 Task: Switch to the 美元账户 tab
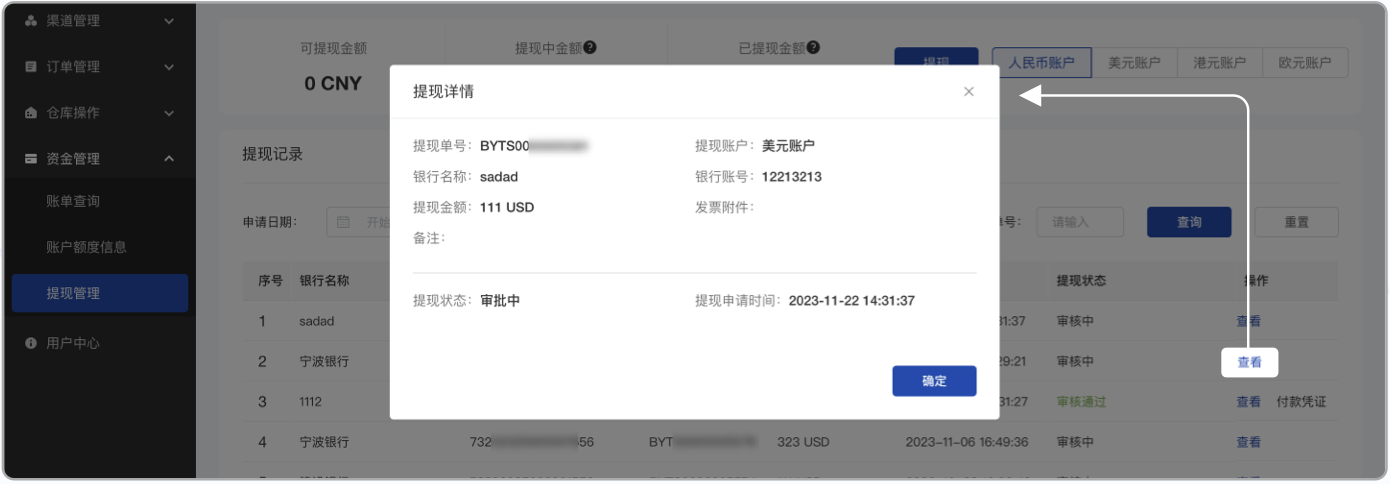1134,63
